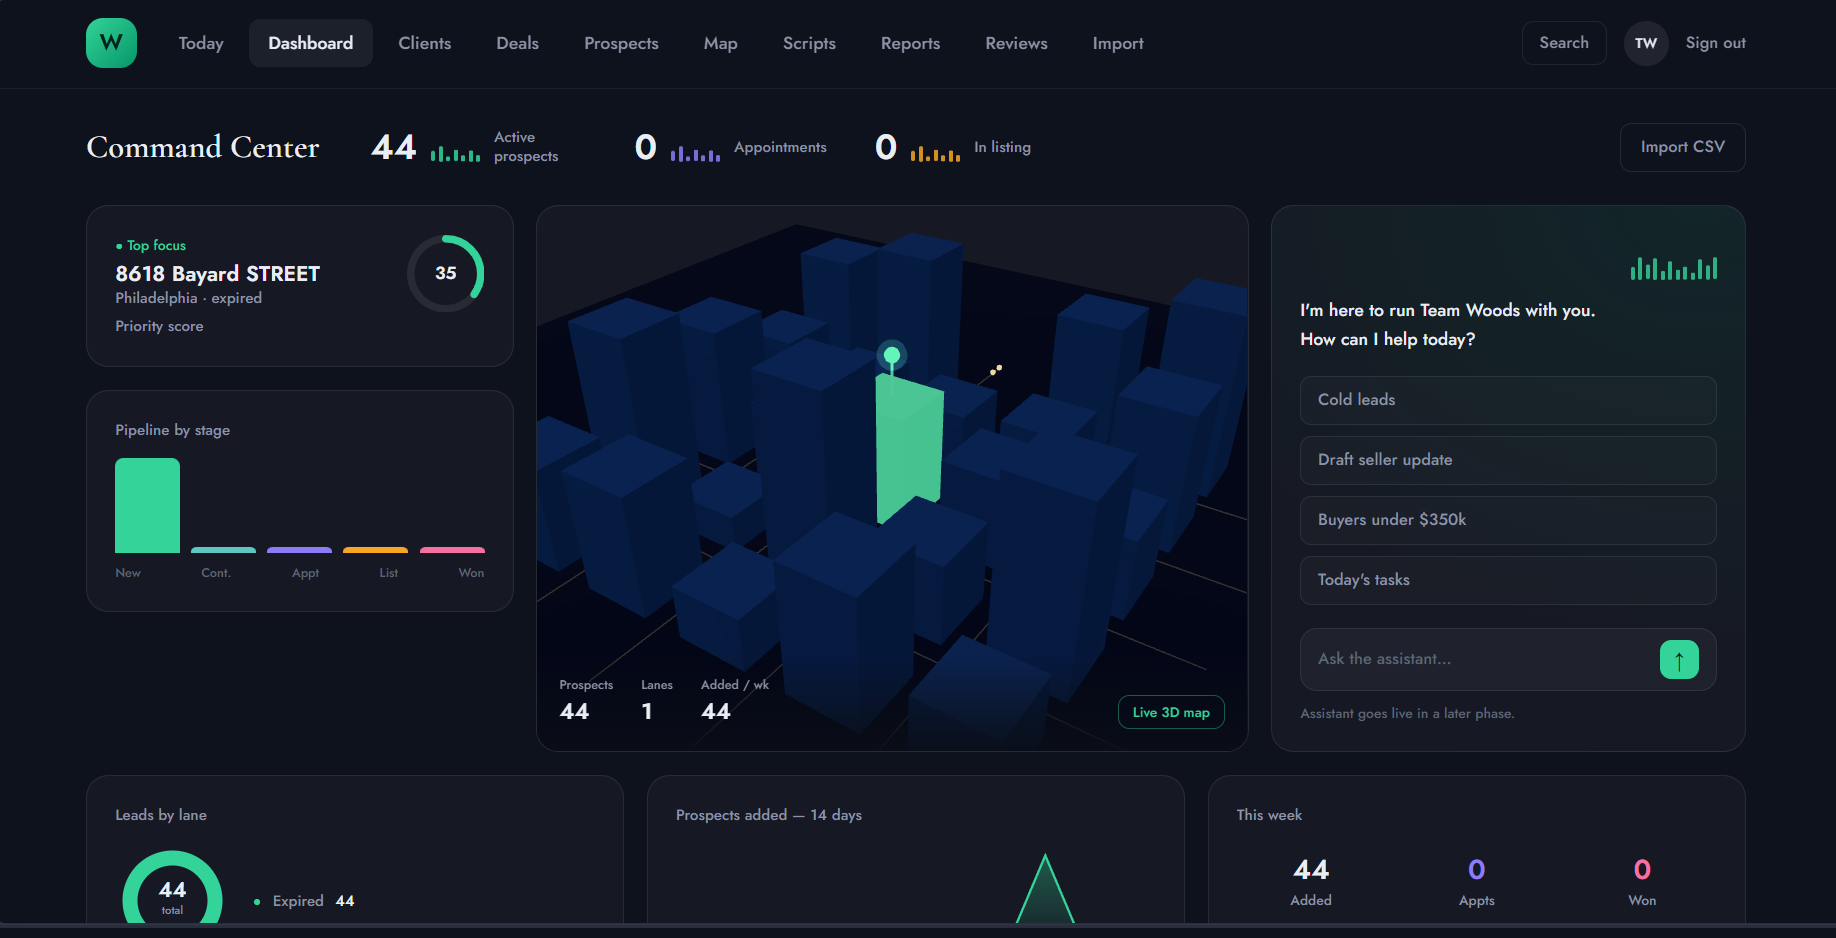Screen dimensions: 1836x938
Task: Click the Search button
Action: (x=1564, y=43)
